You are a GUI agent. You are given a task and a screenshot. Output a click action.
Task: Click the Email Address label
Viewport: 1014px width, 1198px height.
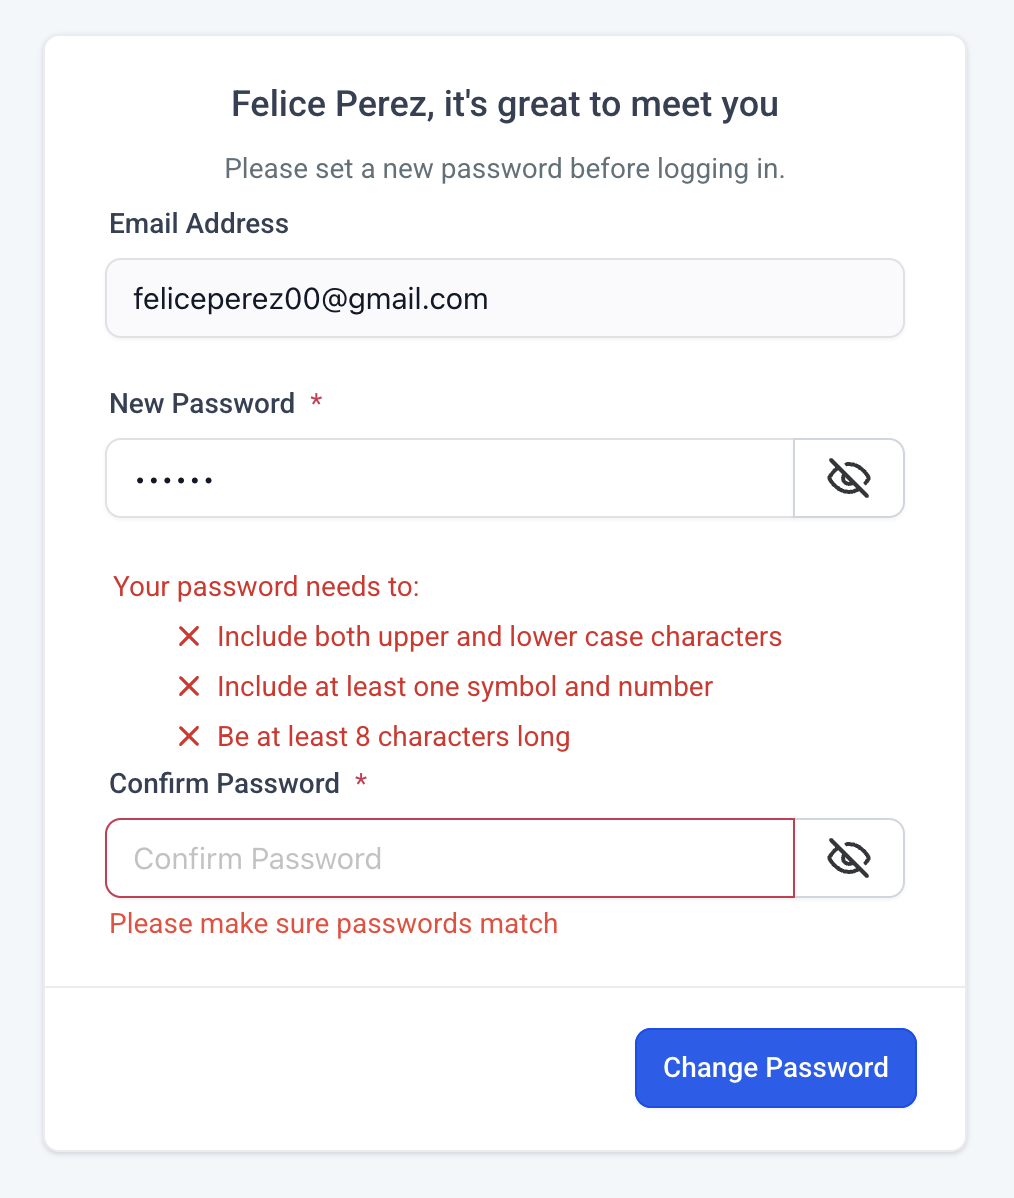click(199, 223)
